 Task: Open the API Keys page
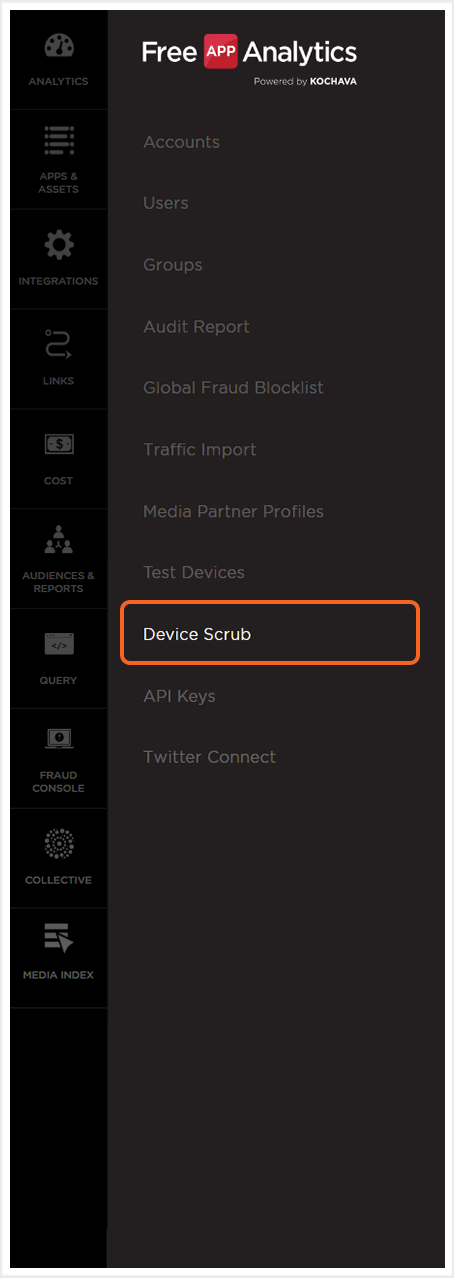click(x=179, y=696)
